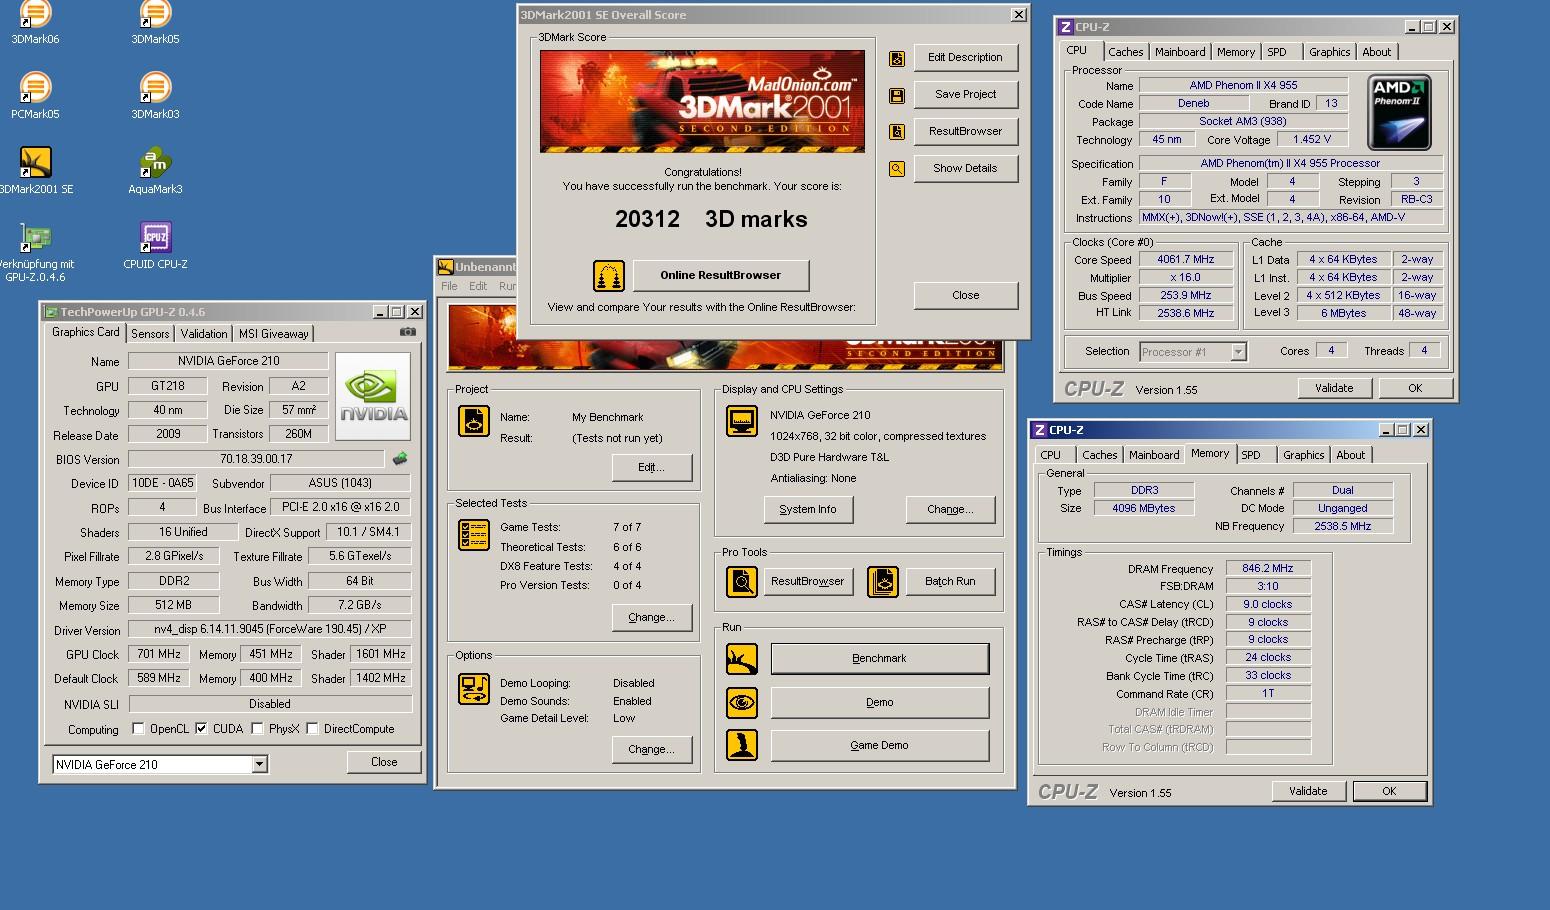Click the Batch Run button
This screenshot has height=910, width=1550.
(950, 581)
